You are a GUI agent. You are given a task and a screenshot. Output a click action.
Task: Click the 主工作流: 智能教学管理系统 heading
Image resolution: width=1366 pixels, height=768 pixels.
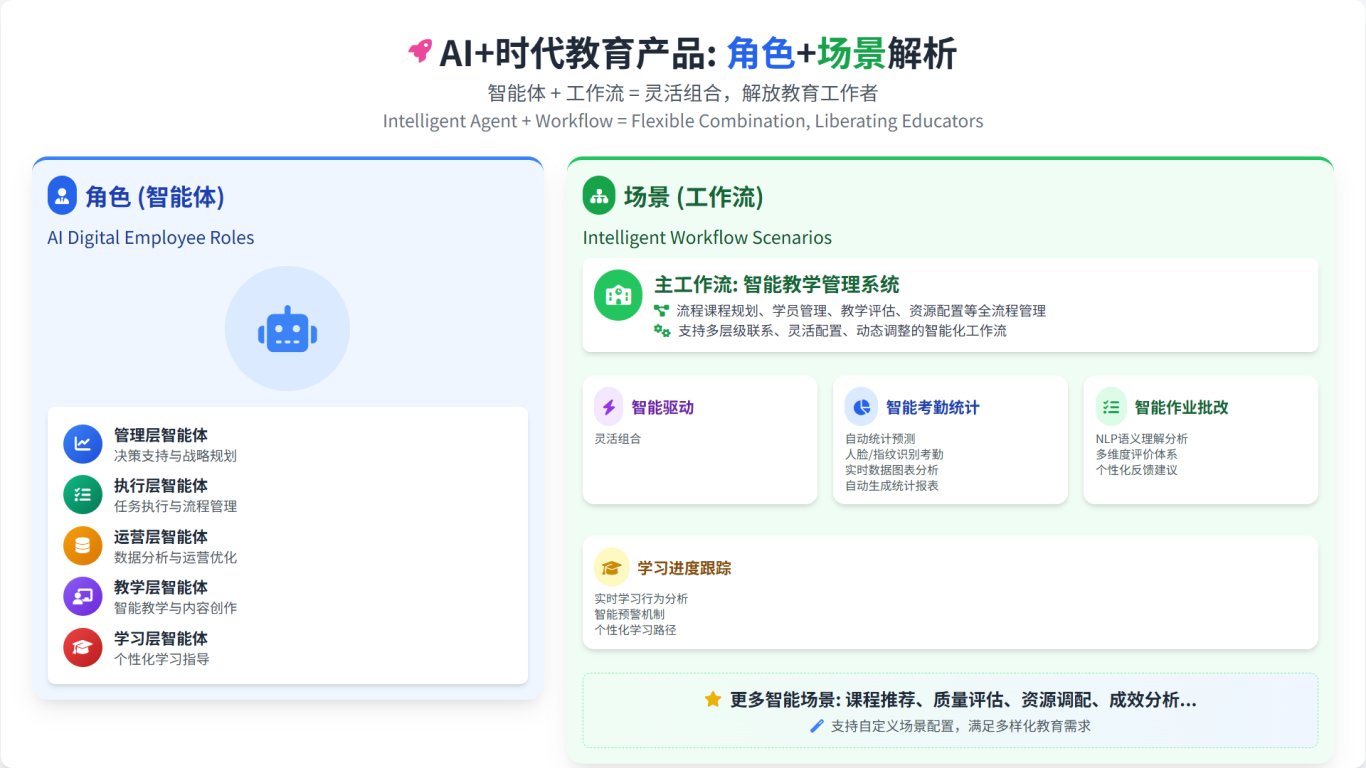(x=777, y=285)
